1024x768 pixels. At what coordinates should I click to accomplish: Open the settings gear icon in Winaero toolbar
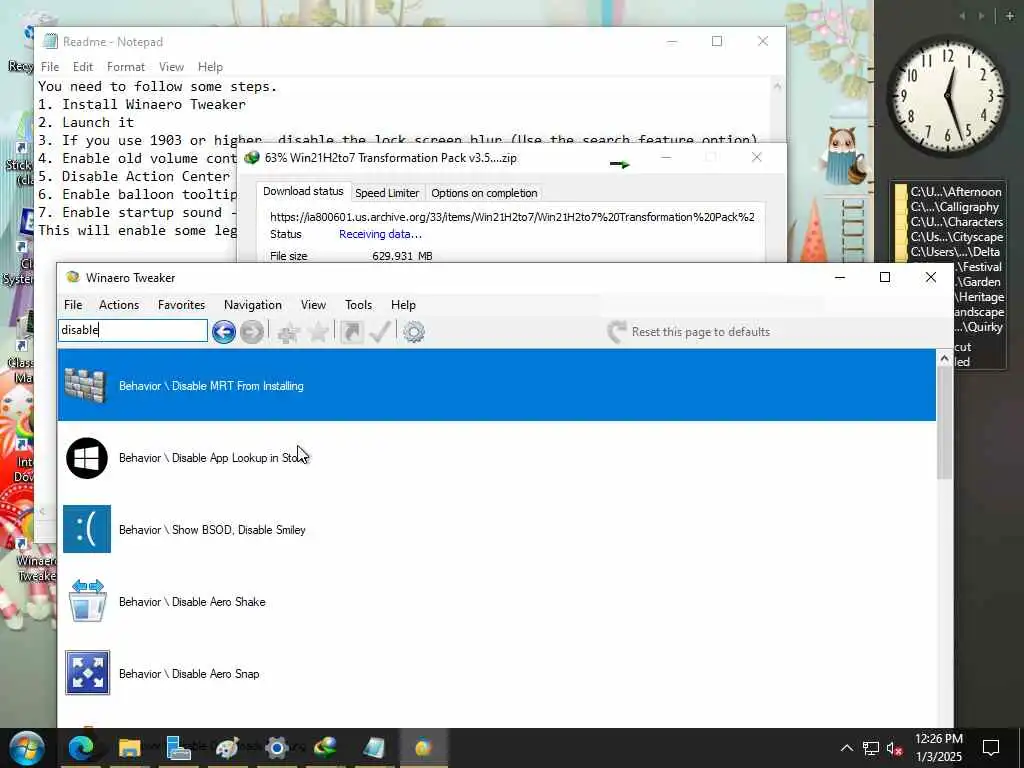coord(413,332)
